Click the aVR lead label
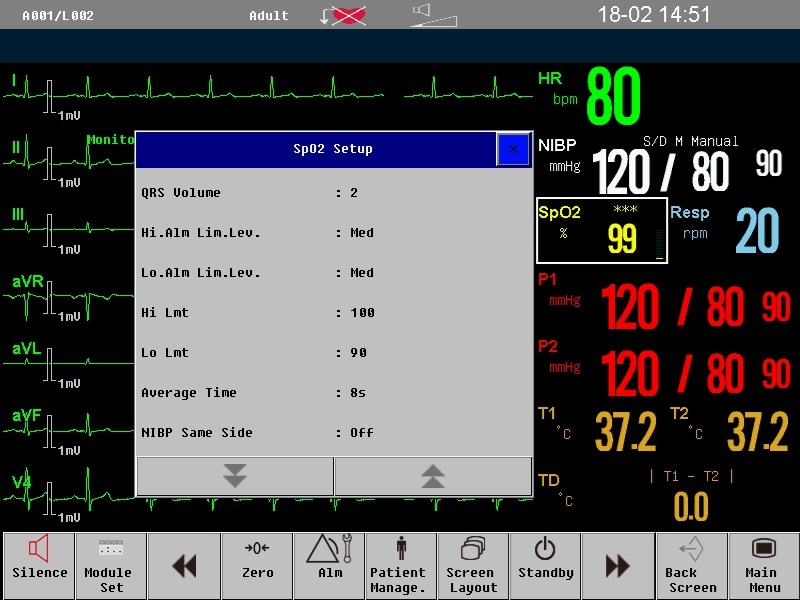The width and height of the screenshot is (800, 600). [x=28, y=282]
